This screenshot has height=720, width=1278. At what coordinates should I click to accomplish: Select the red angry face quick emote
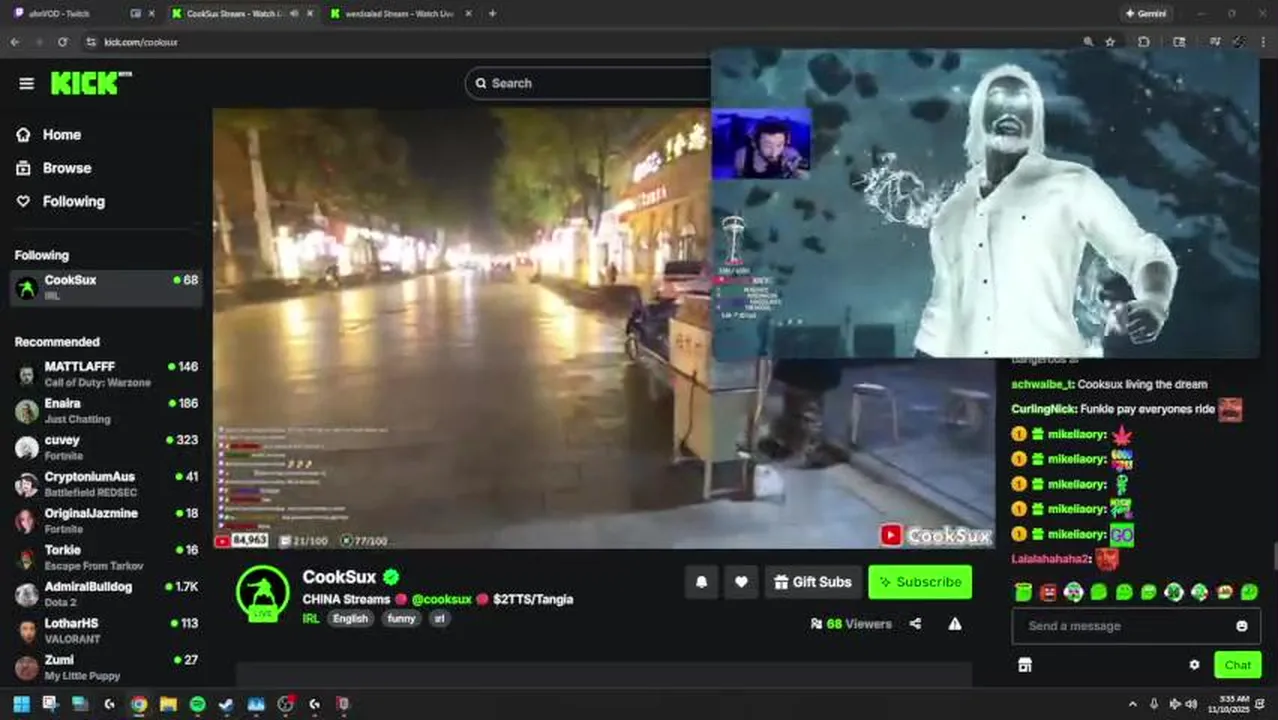tap(1048, 592)
